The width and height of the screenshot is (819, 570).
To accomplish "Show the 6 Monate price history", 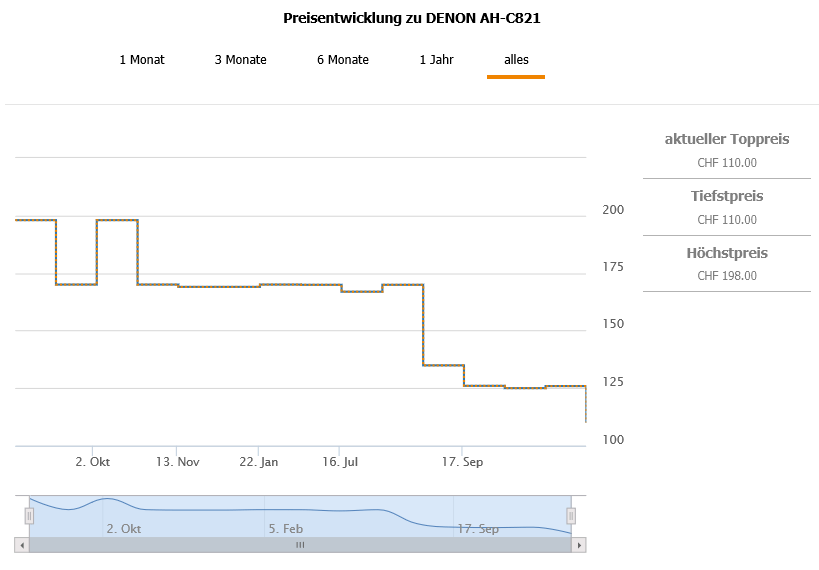I will pos(343,60).
